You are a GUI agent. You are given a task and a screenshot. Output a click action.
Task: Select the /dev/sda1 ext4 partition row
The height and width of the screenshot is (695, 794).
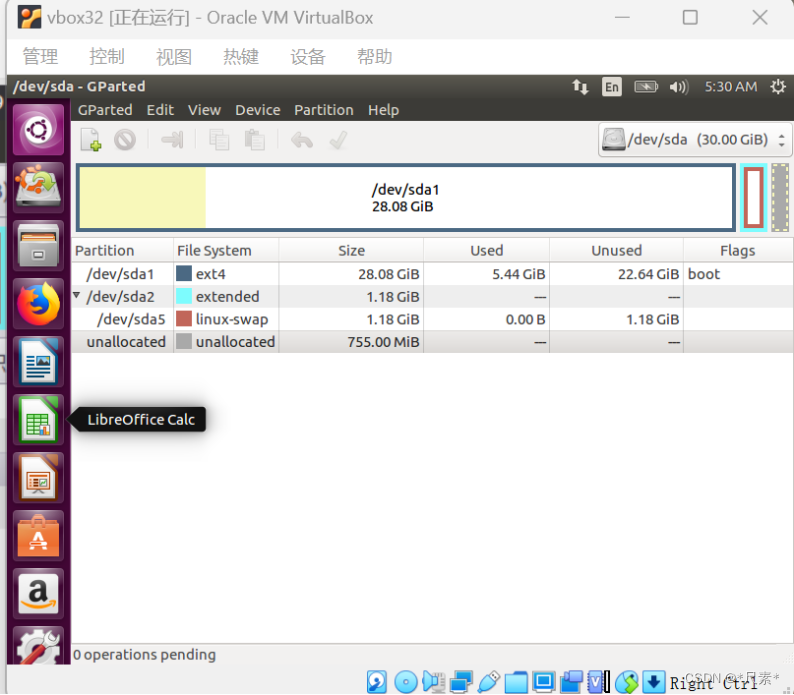coord(432,274)
